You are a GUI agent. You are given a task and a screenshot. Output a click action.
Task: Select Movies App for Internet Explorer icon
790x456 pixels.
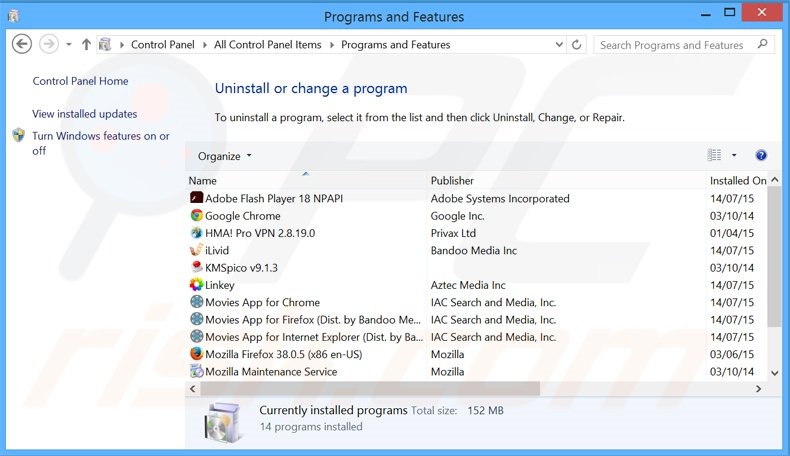click(x=196, y=336)
